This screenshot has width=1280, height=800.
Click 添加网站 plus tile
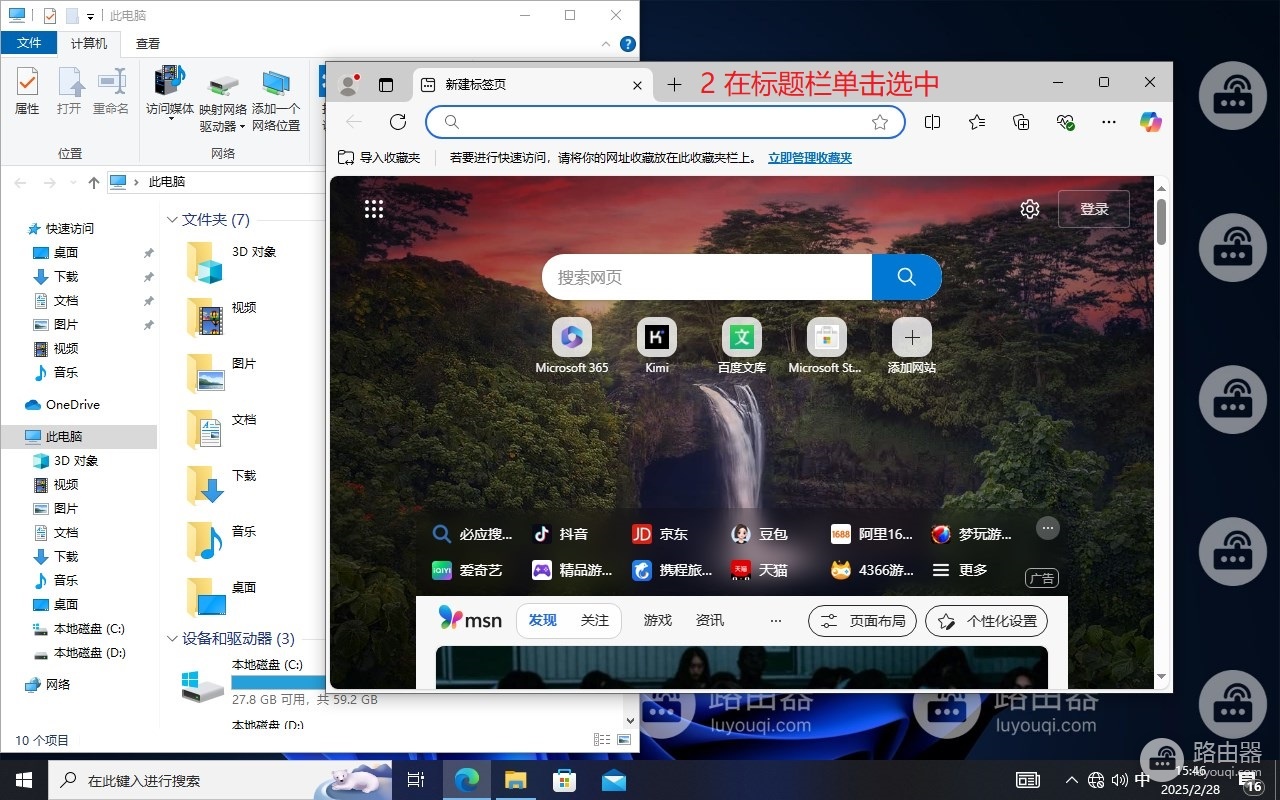point(912,347)
